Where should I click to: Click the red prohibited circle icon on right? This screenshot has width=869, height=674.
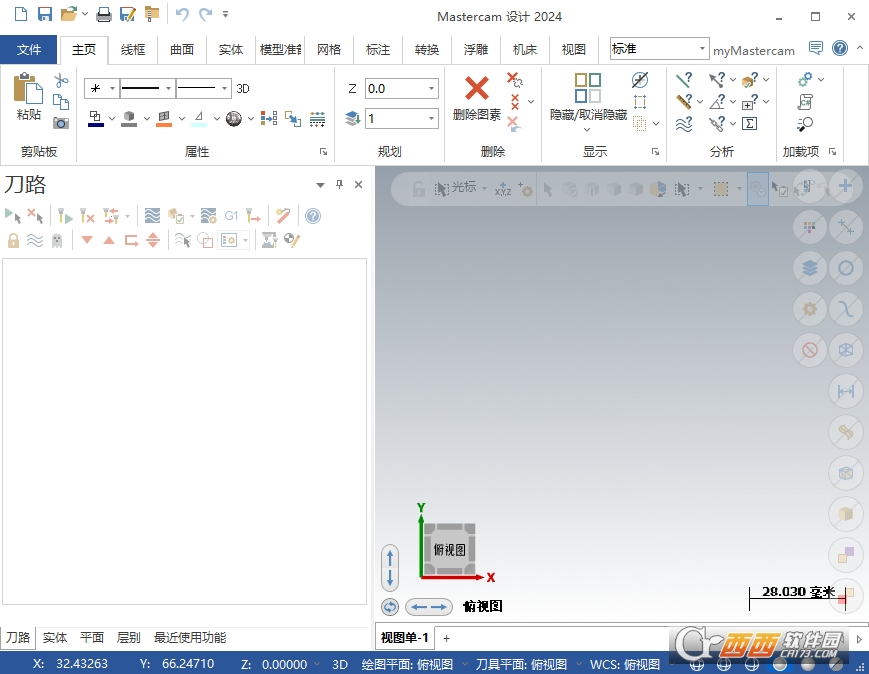point(810,350)
